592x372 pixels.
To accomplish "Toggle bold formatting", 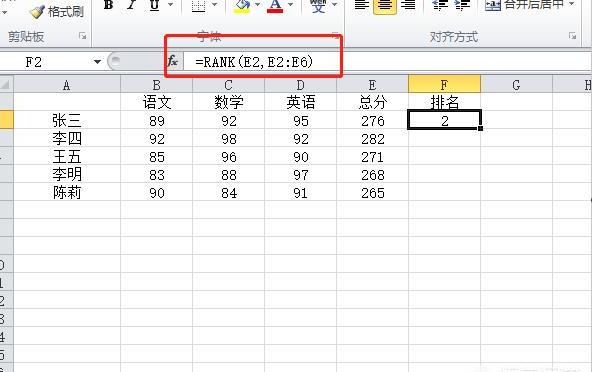I will coord(108,5).
